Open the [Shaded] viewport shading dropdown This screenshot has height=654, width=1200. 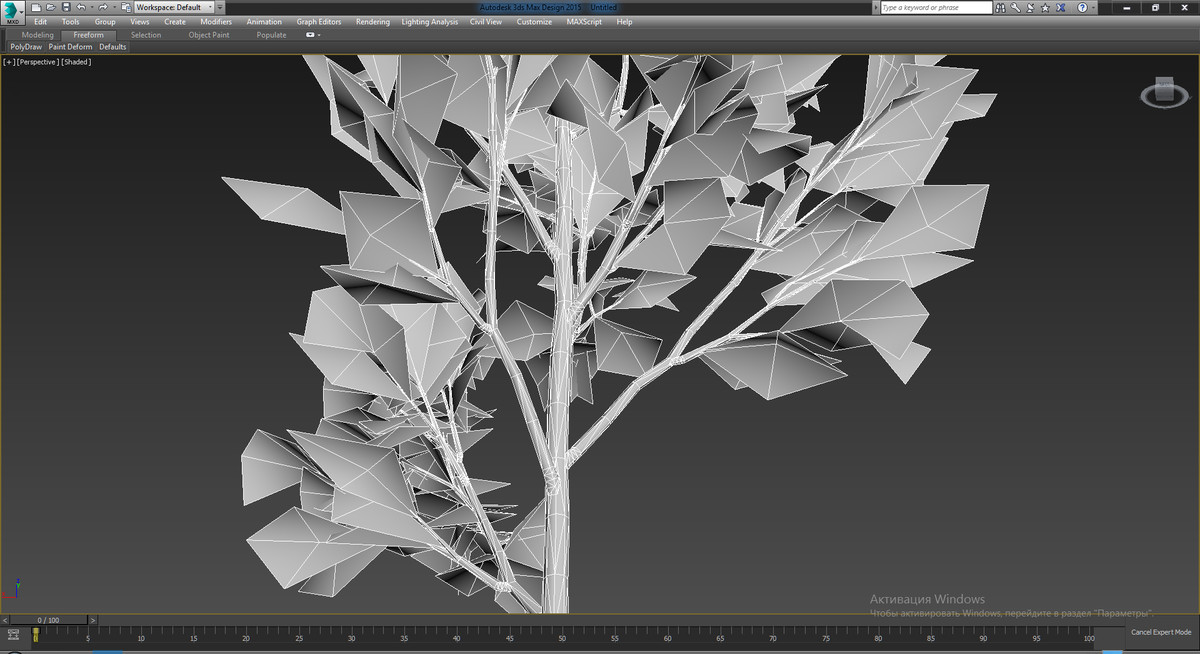click(x=75, y=61)
